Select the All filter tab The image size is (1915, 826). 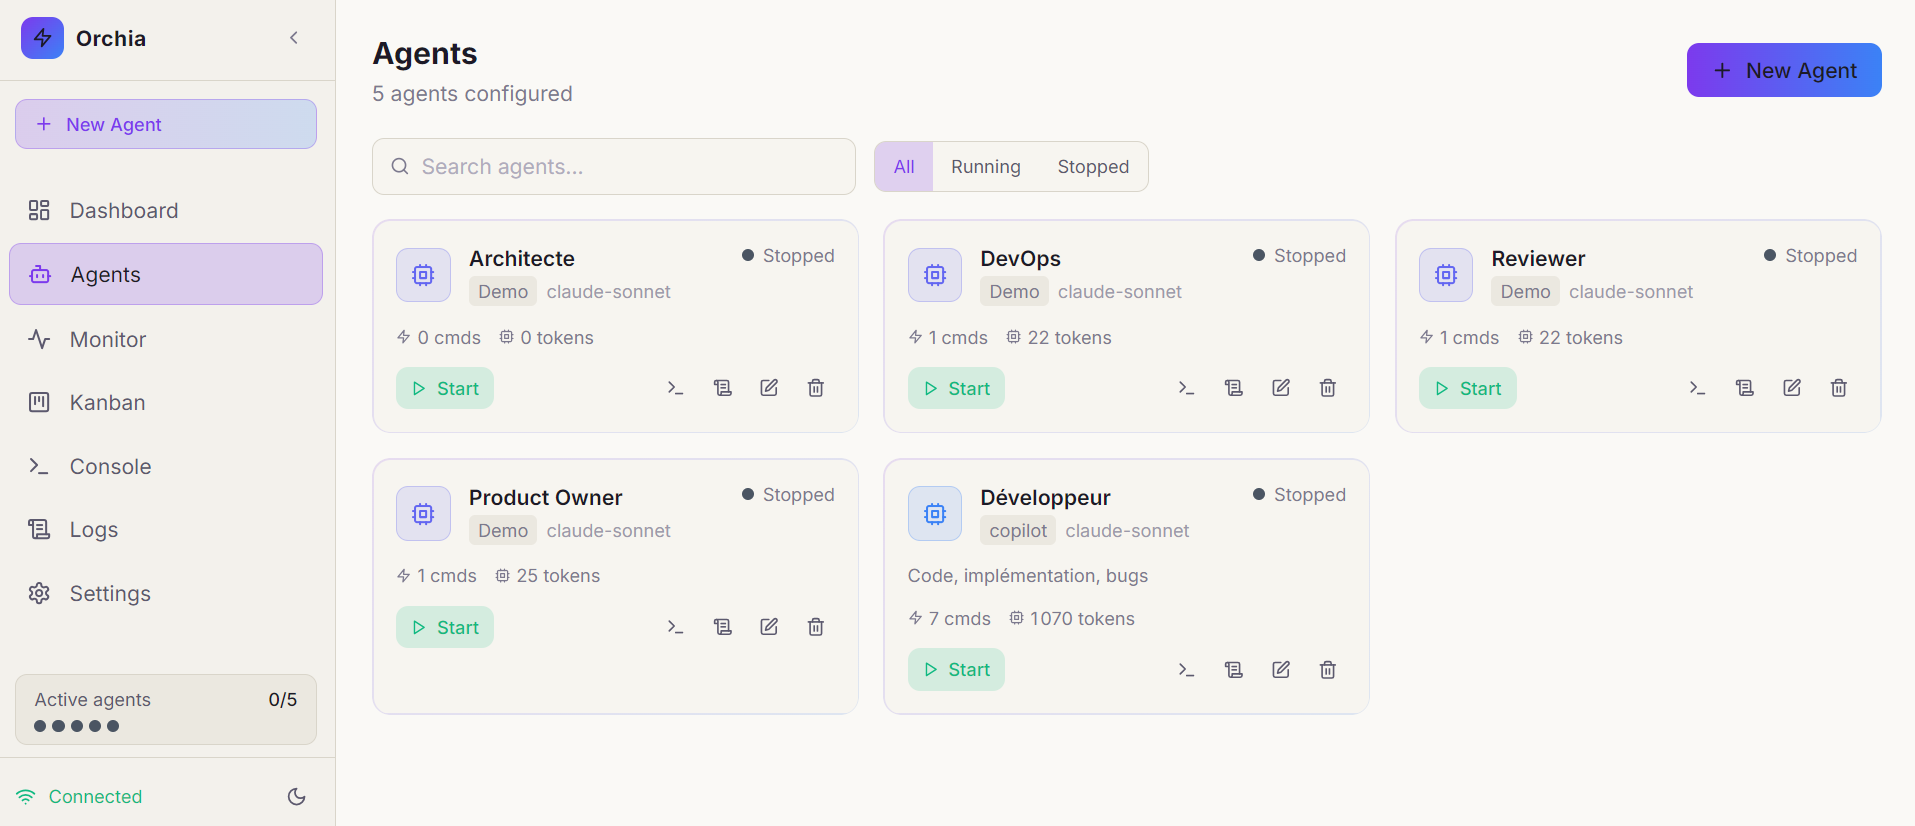click(x=904, y=166)
